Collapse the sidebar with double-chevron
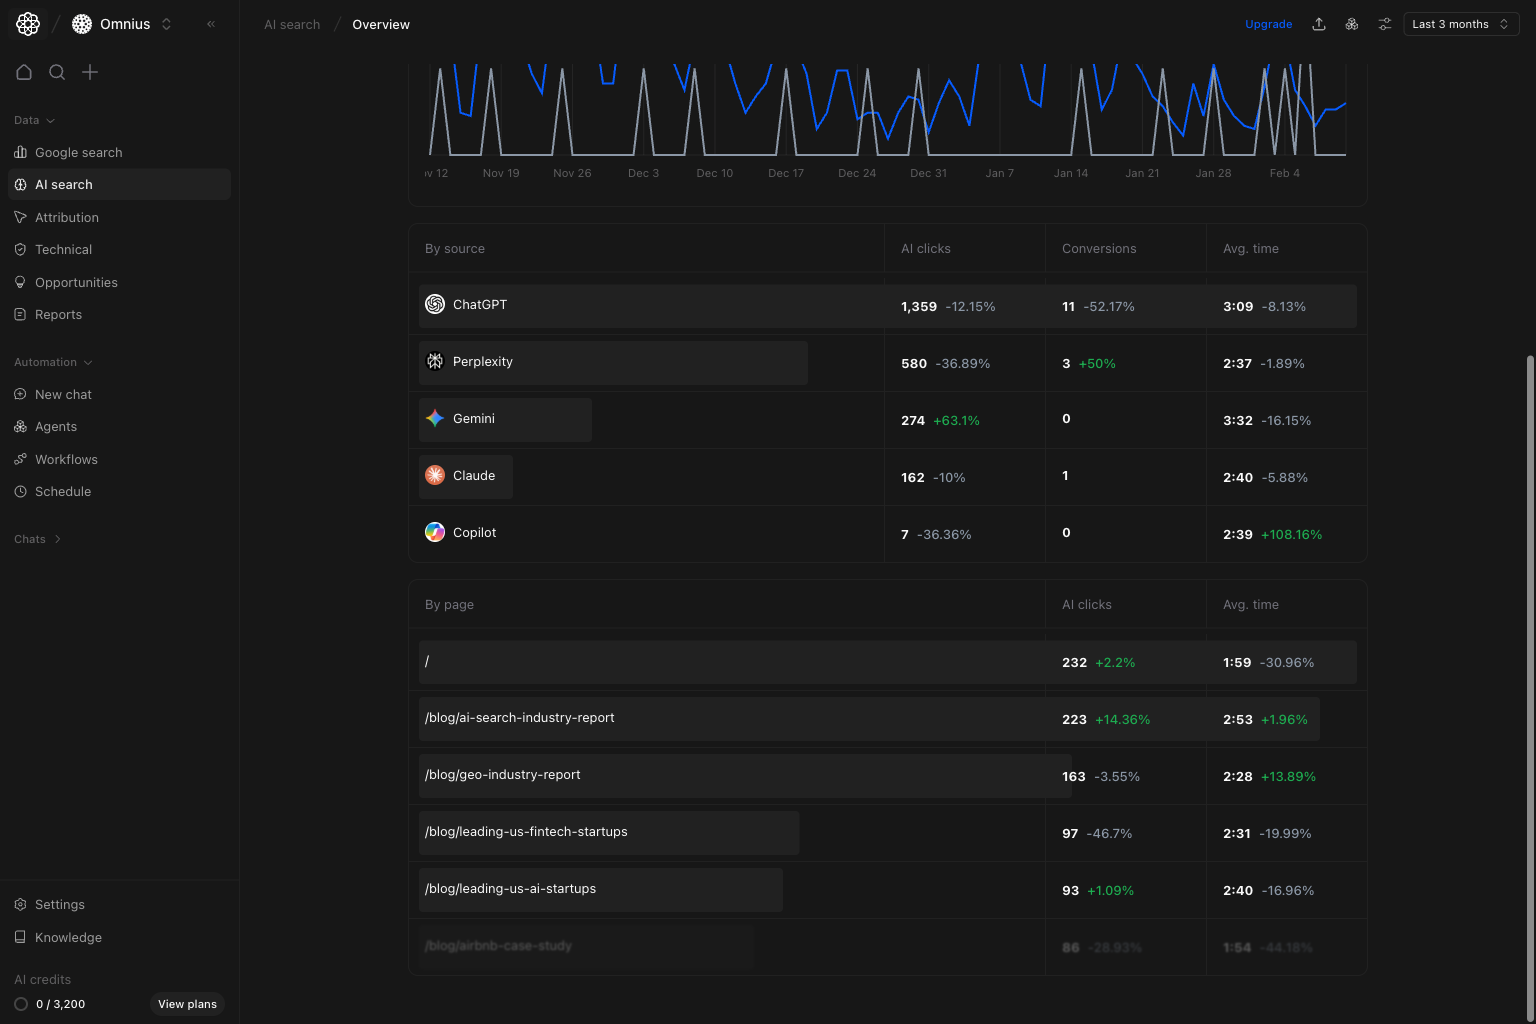 point(210,23)
